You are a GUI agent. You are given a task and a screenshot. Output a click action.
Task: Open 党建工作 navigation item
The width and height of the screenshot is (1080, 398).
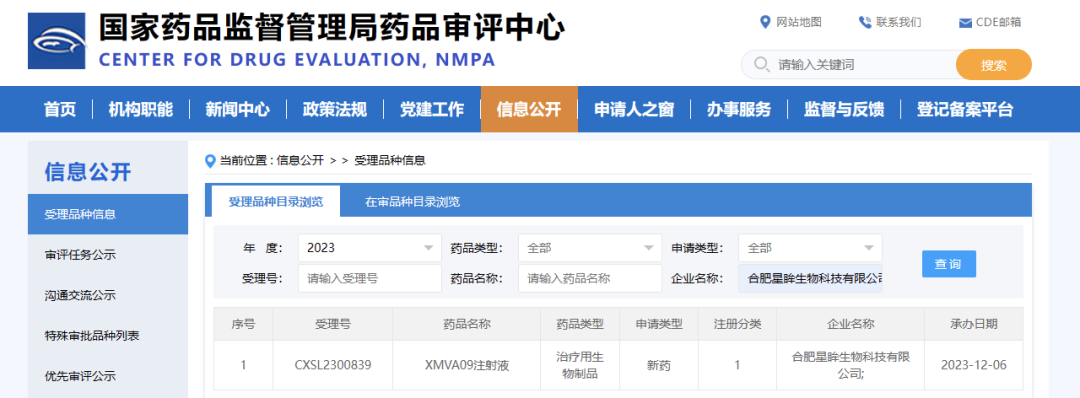(432, 109)
